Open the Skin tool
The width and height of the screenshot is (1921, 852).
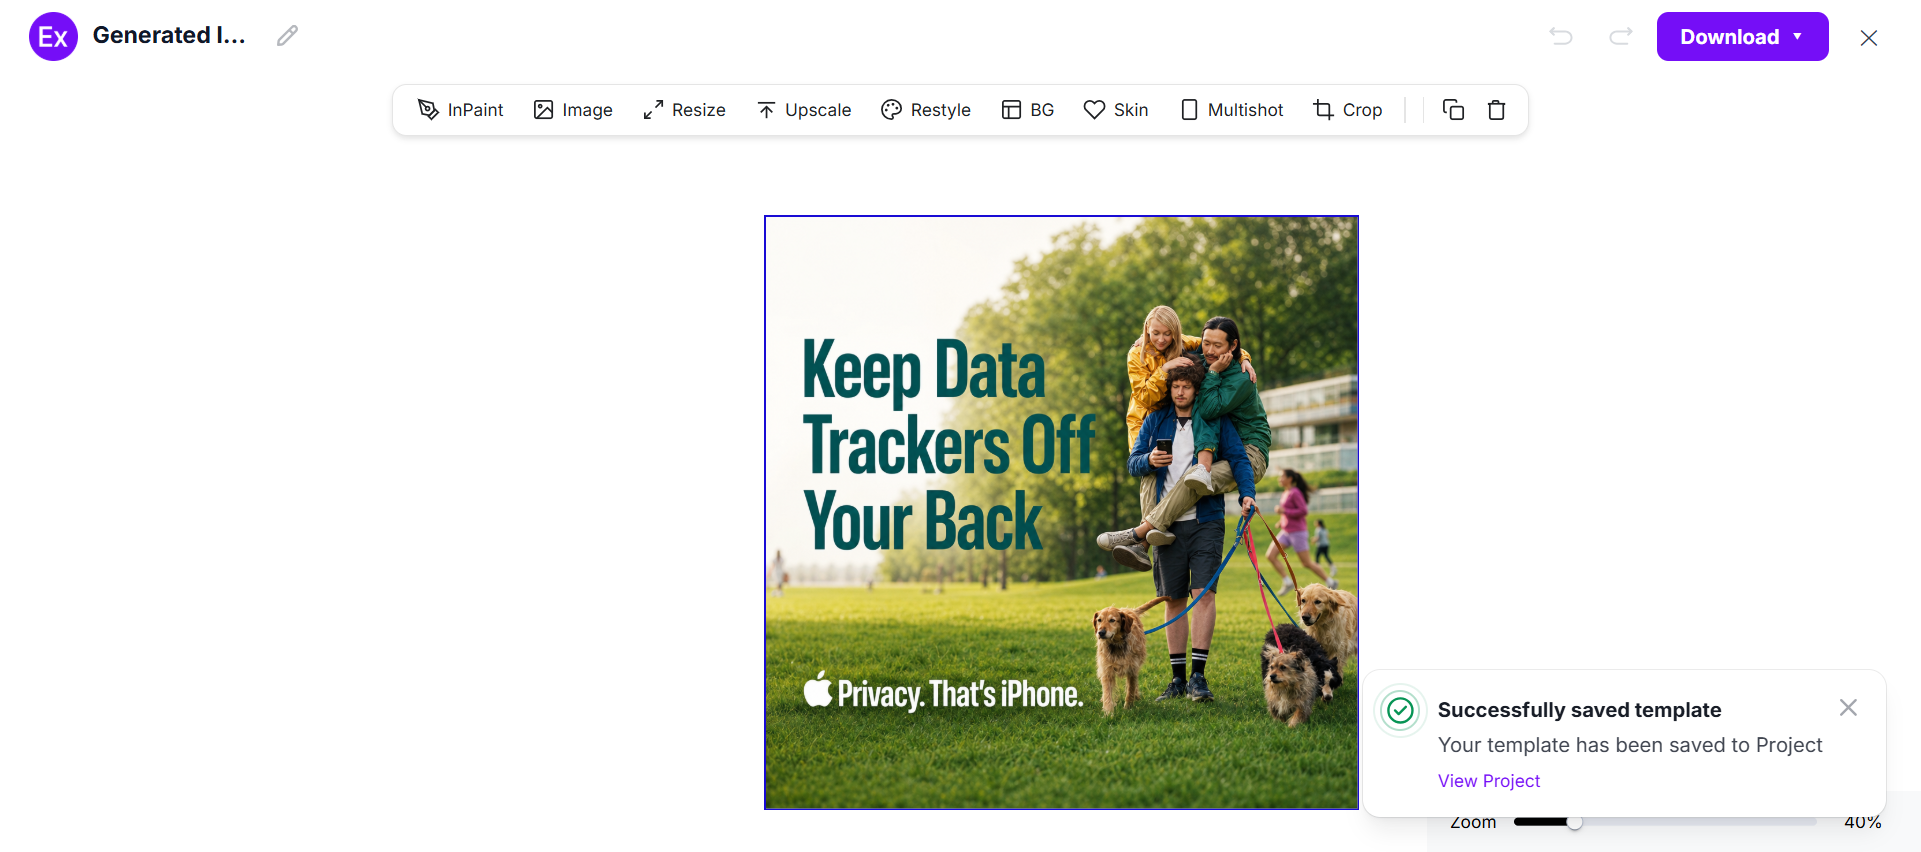coord(1116,110)
